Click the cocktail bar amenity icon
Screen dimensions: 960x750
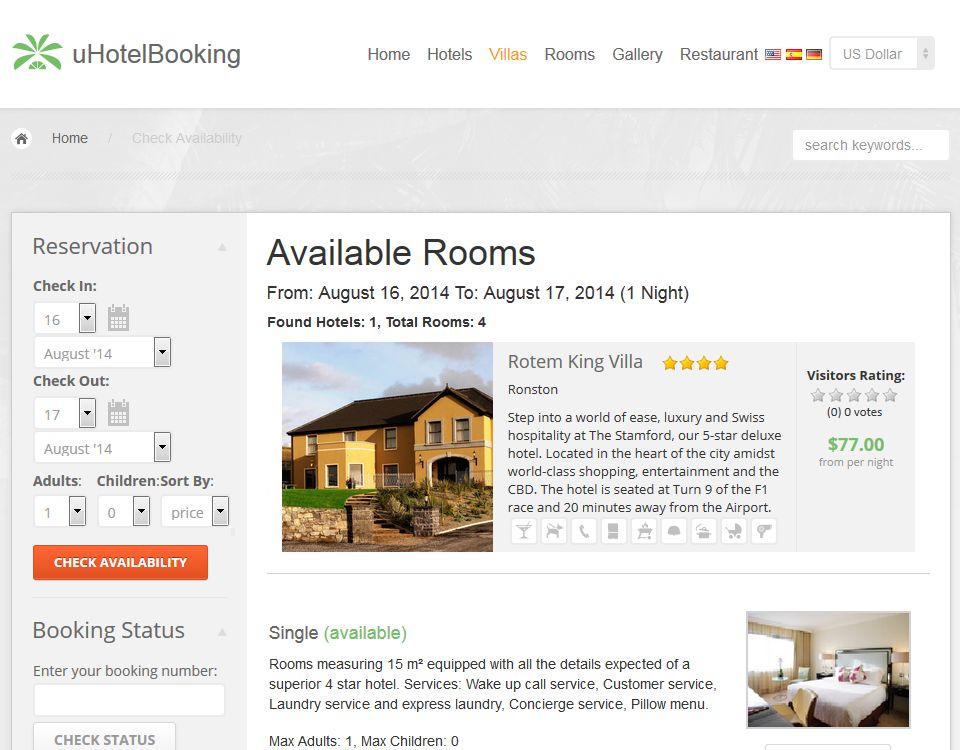coord(523,531)
